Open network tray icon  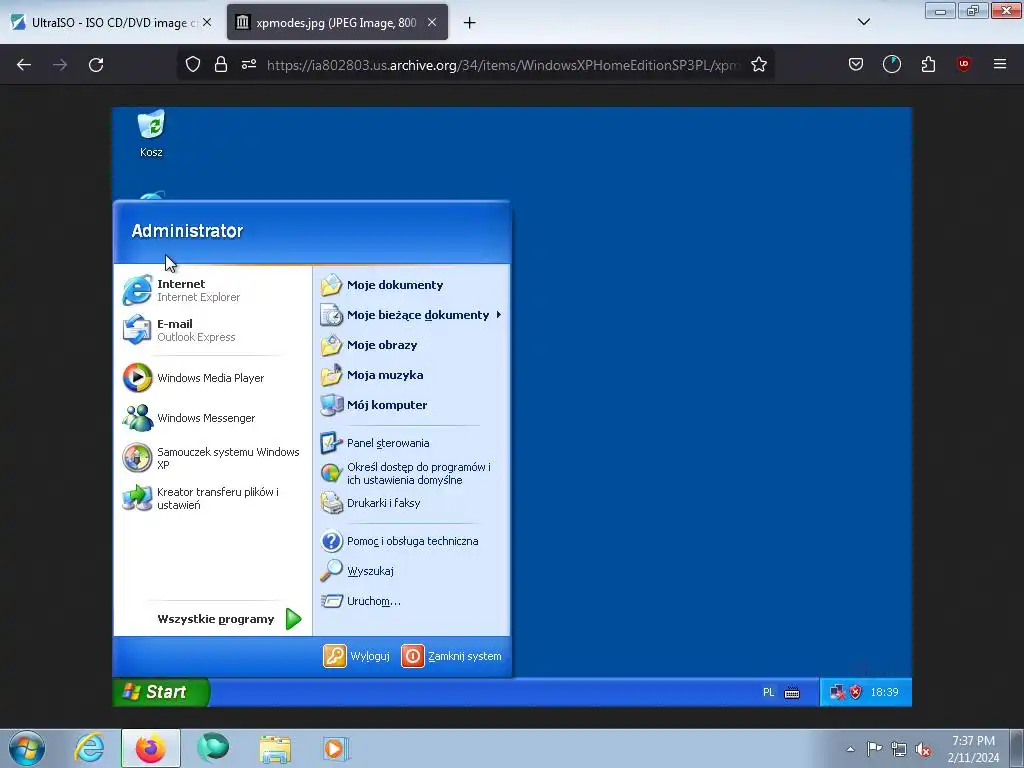899,749
